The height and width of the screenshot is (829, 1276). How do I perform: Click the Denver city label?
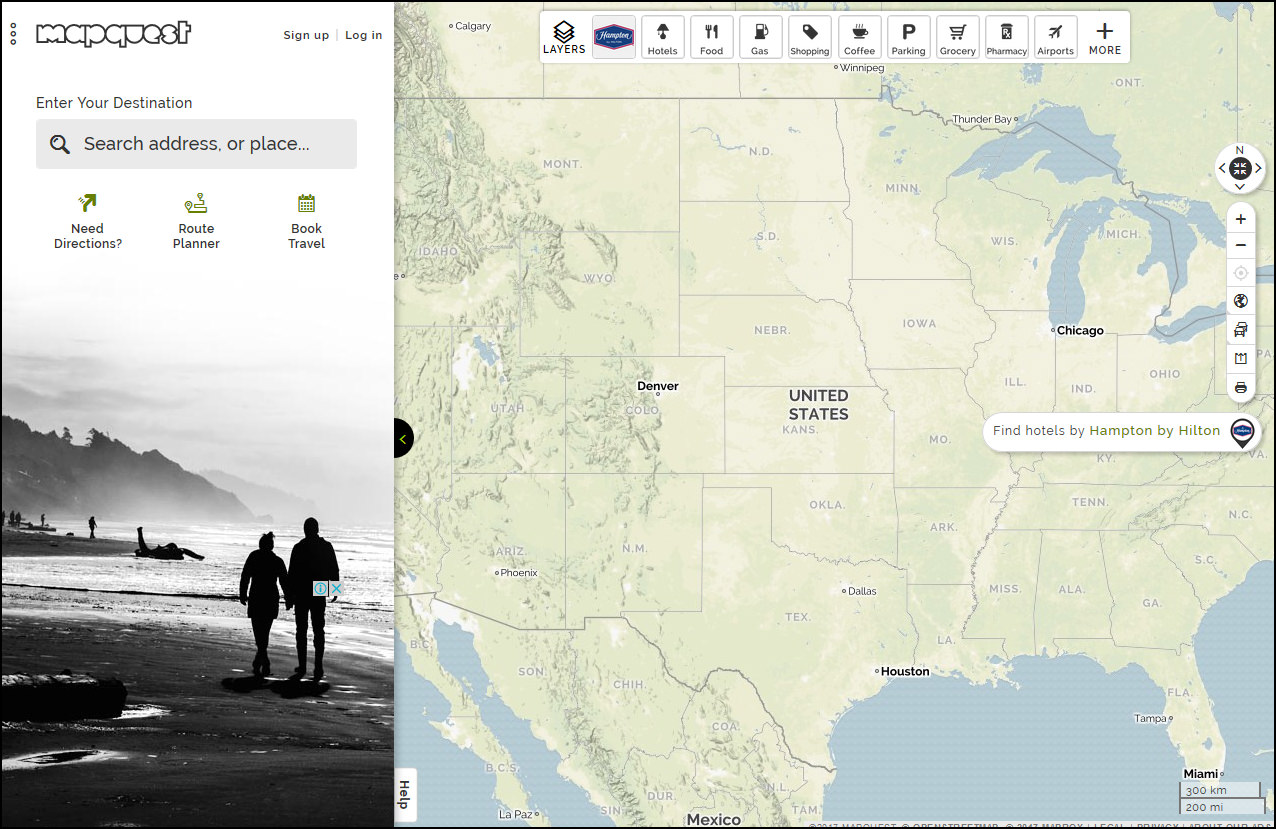pyautogui.click(x=658, y=386)
